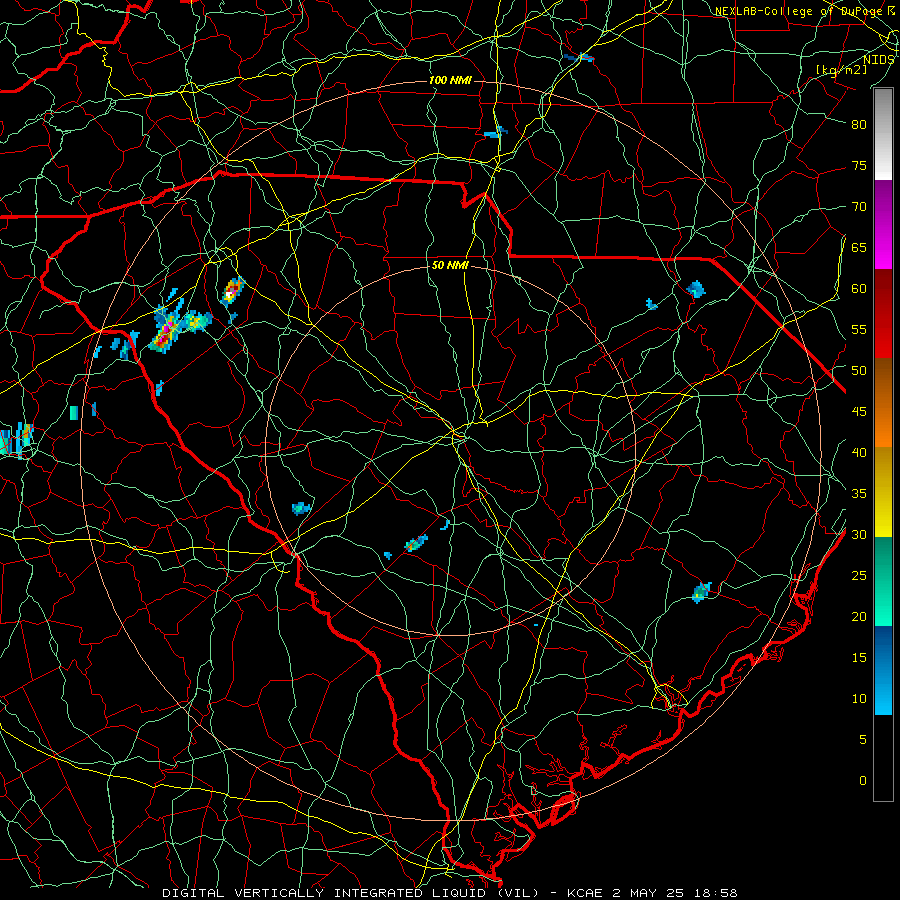Click the "10" value on the VIL scale

pyautogui.click(x=859, y=699)
